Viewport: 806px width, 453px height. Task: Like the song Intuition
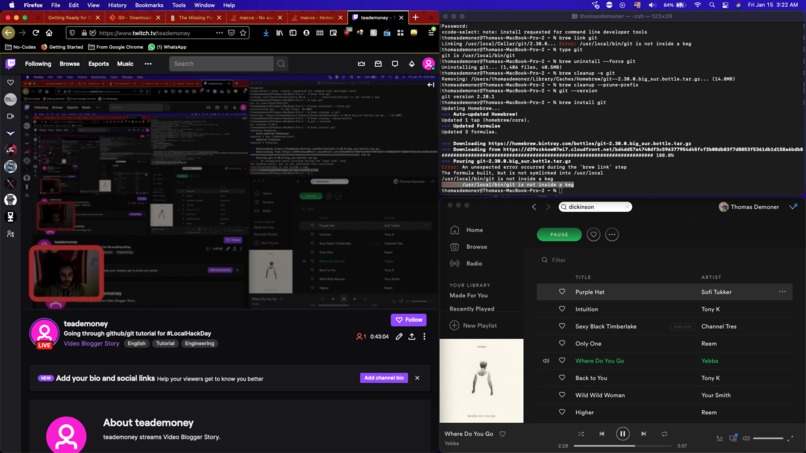point(562,309)
